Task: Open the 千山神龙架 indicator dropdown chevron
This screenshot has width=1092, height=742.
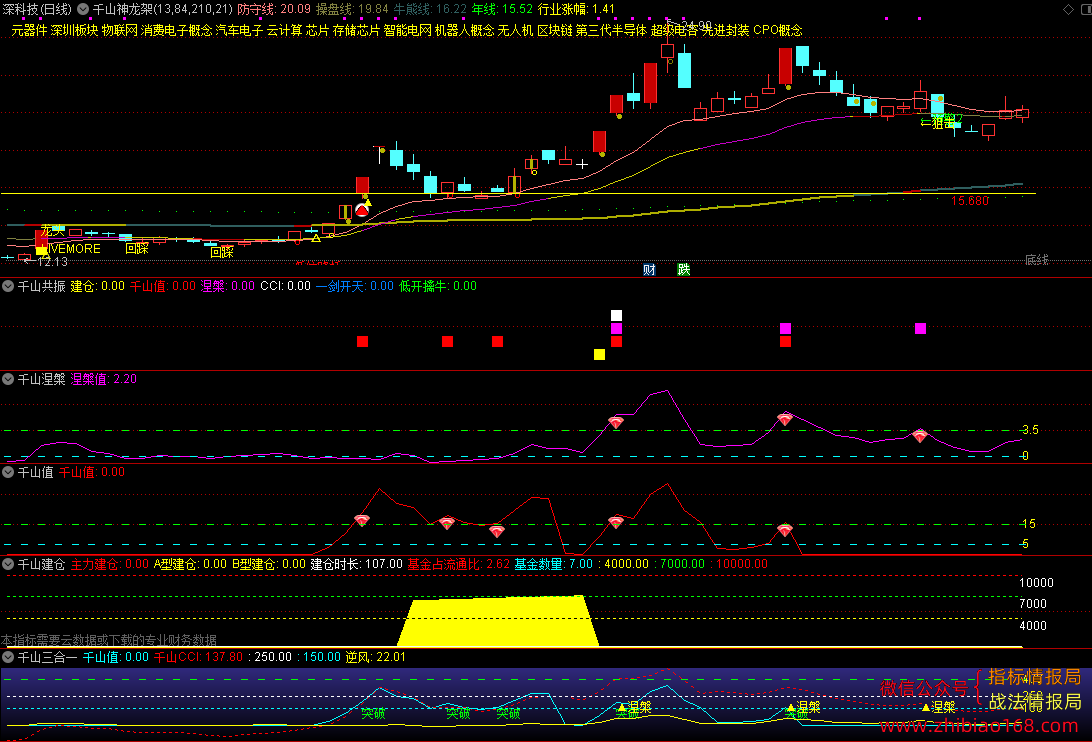Action: [x=83, y=9]
